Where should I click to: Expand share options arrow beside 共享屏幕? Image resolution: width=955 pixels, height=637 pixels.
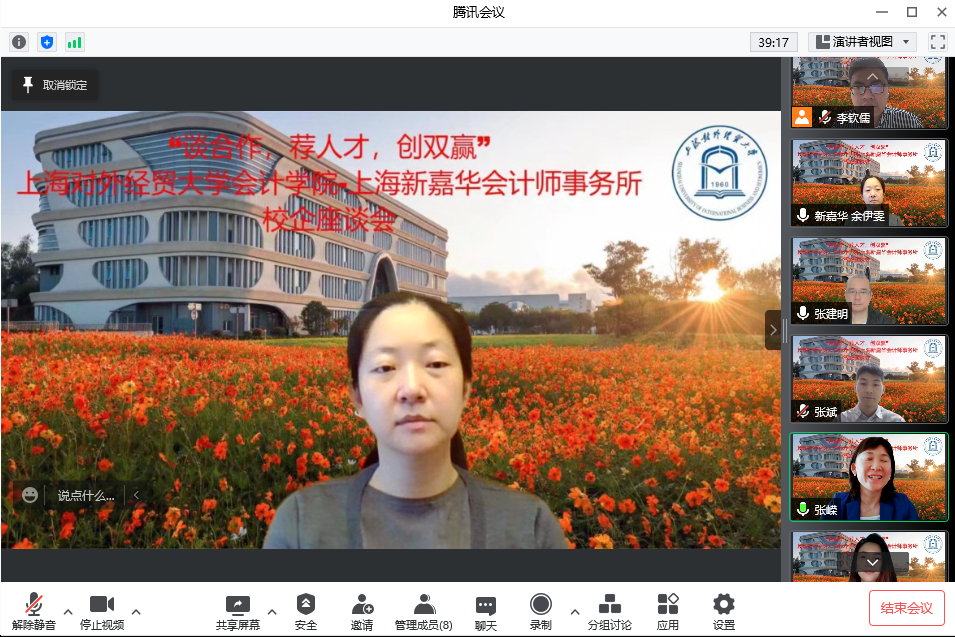coord(272,612)
